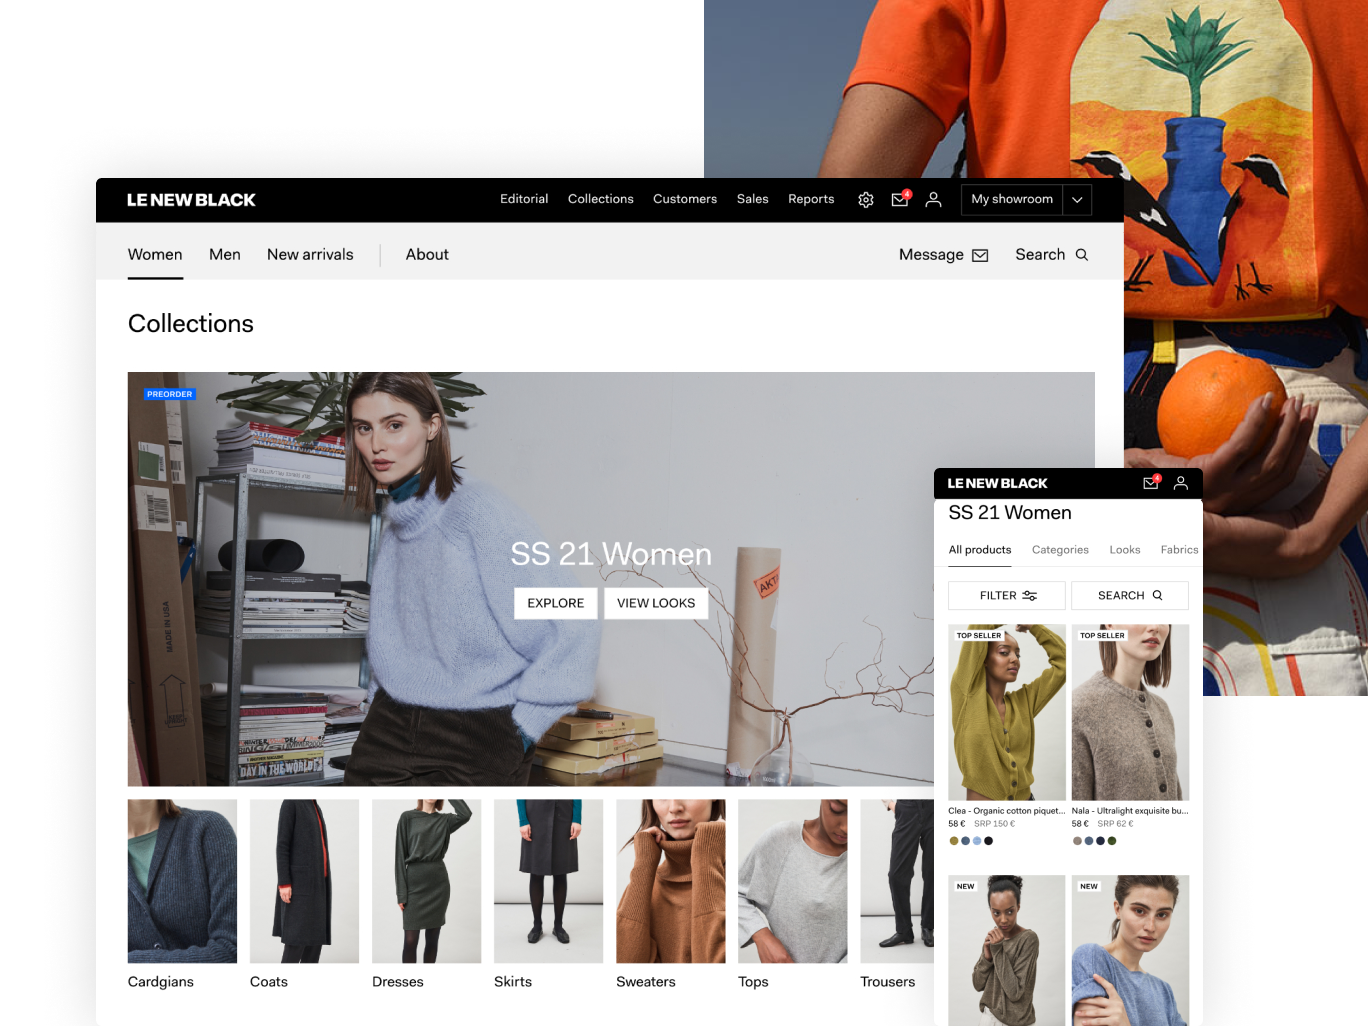1368x1026 pixels.
Task: Open the Collections menu item
Action: [x=600, y=199]
